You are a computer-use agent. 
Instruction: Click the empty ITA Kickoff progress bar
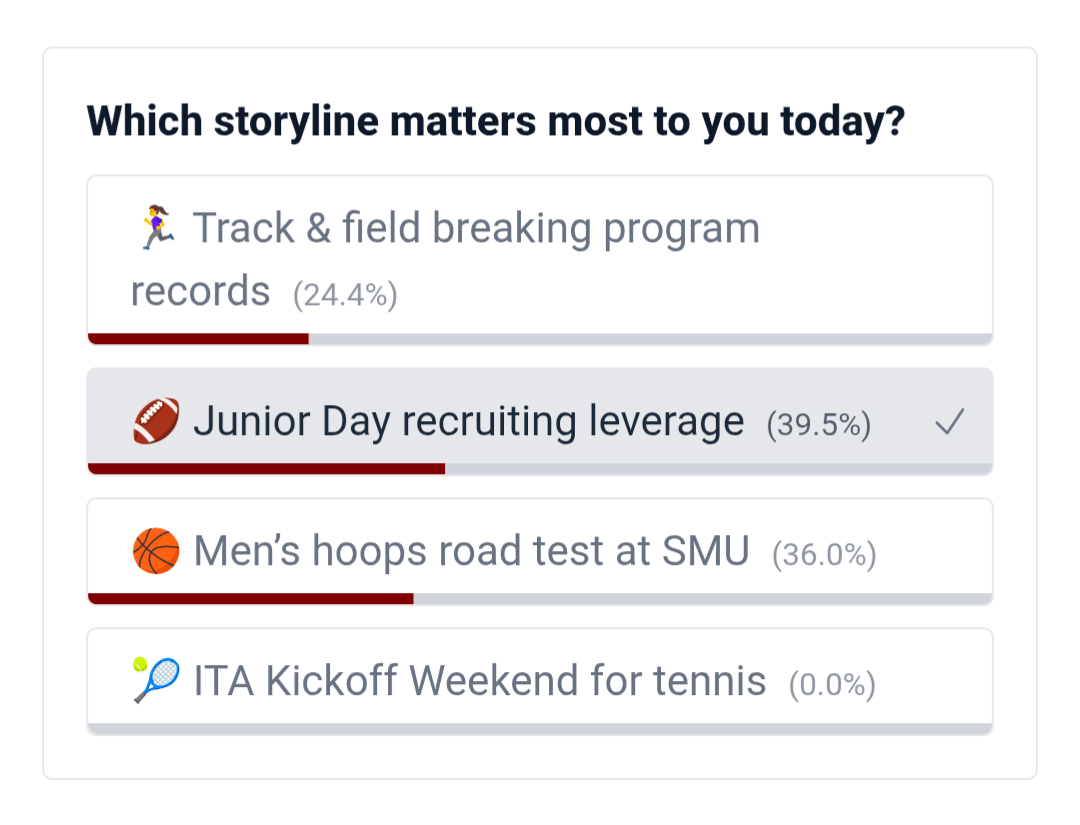pos(540,728)
